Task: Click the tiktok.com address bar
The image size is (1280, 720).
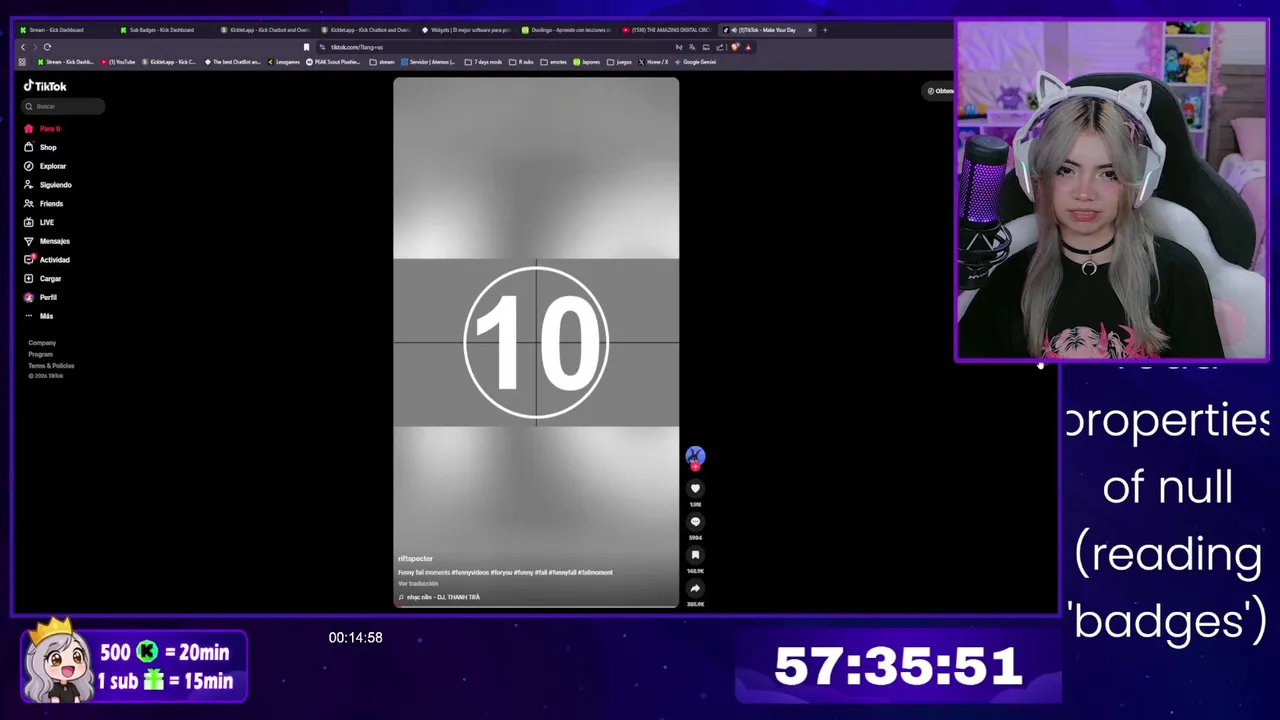Action: 495,47
